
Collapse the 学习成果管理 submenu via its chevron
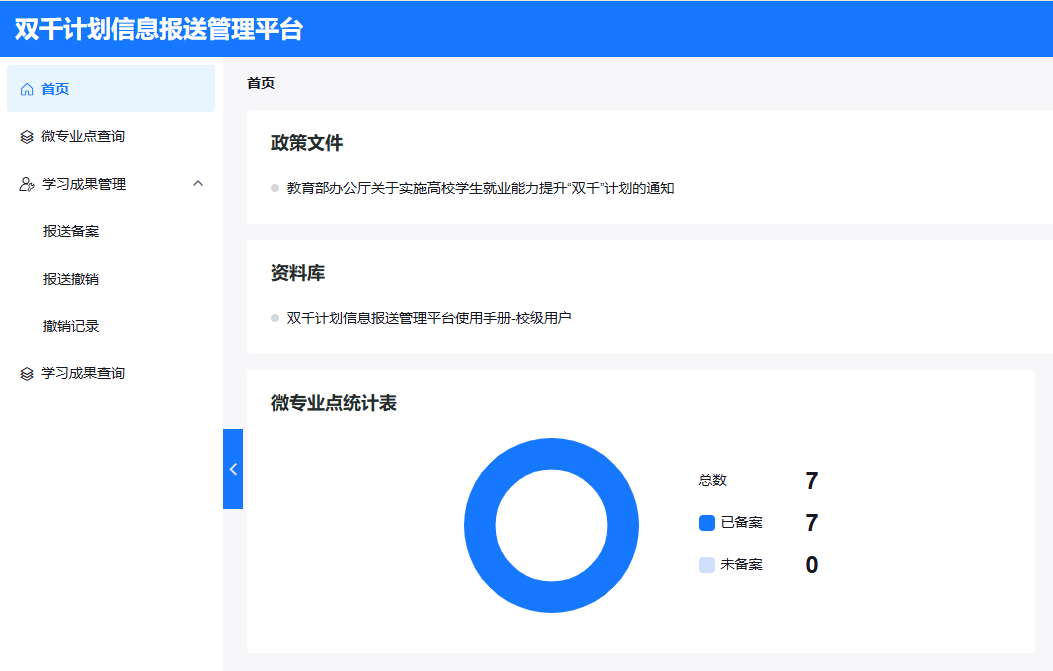tap(199, 184)
